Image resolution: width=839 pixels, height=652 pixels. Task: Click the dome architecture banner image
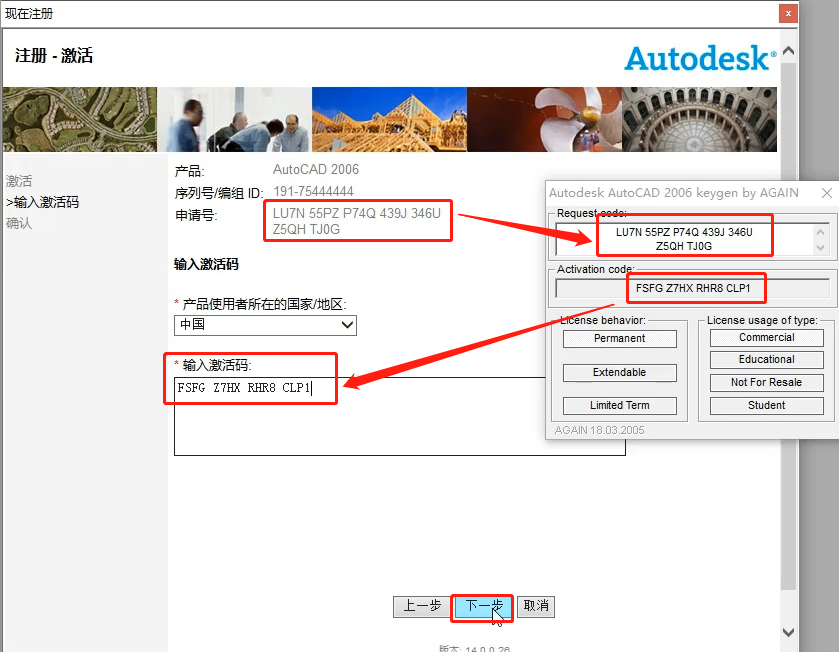coord(699,119)
